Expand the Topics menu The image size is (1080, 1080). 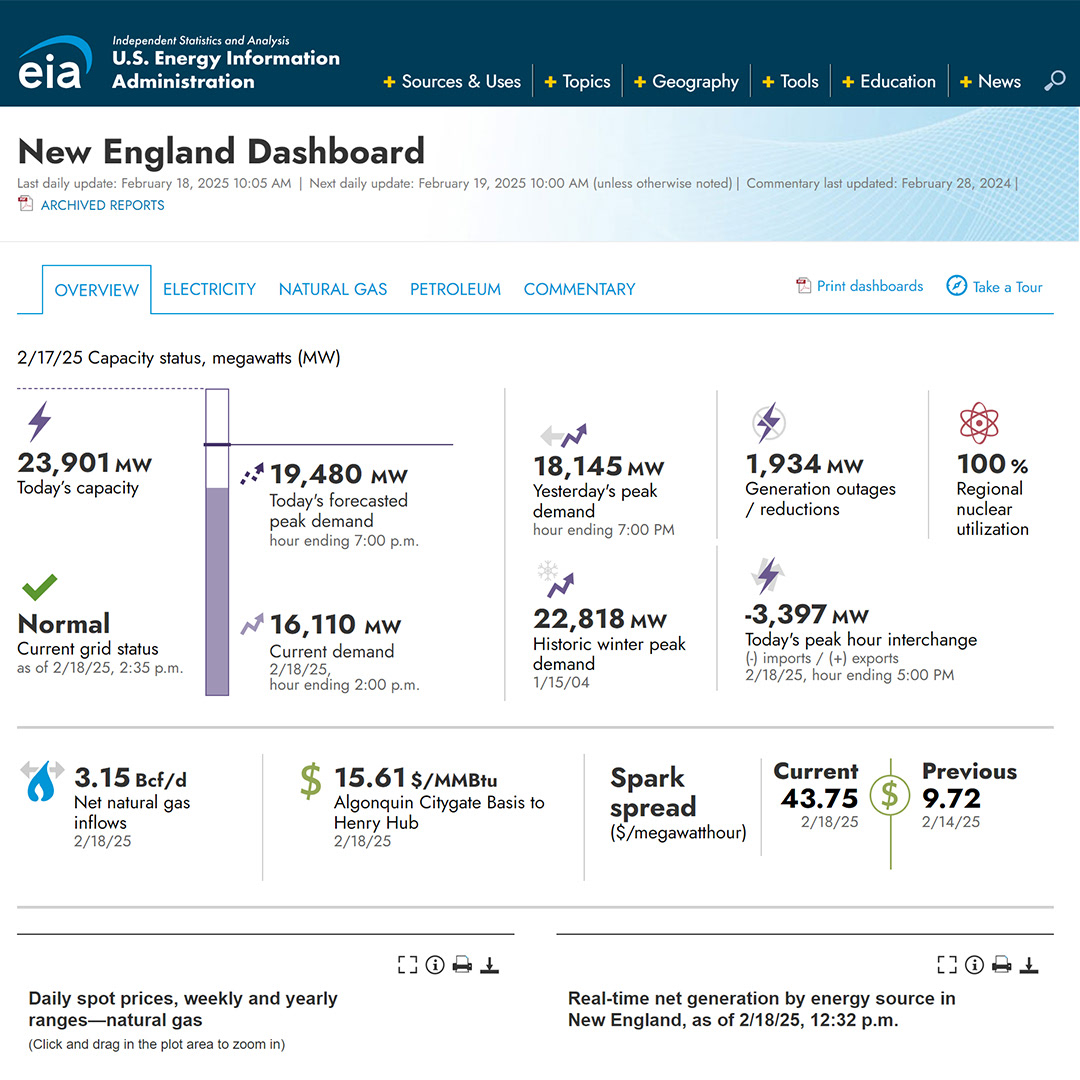577,81
